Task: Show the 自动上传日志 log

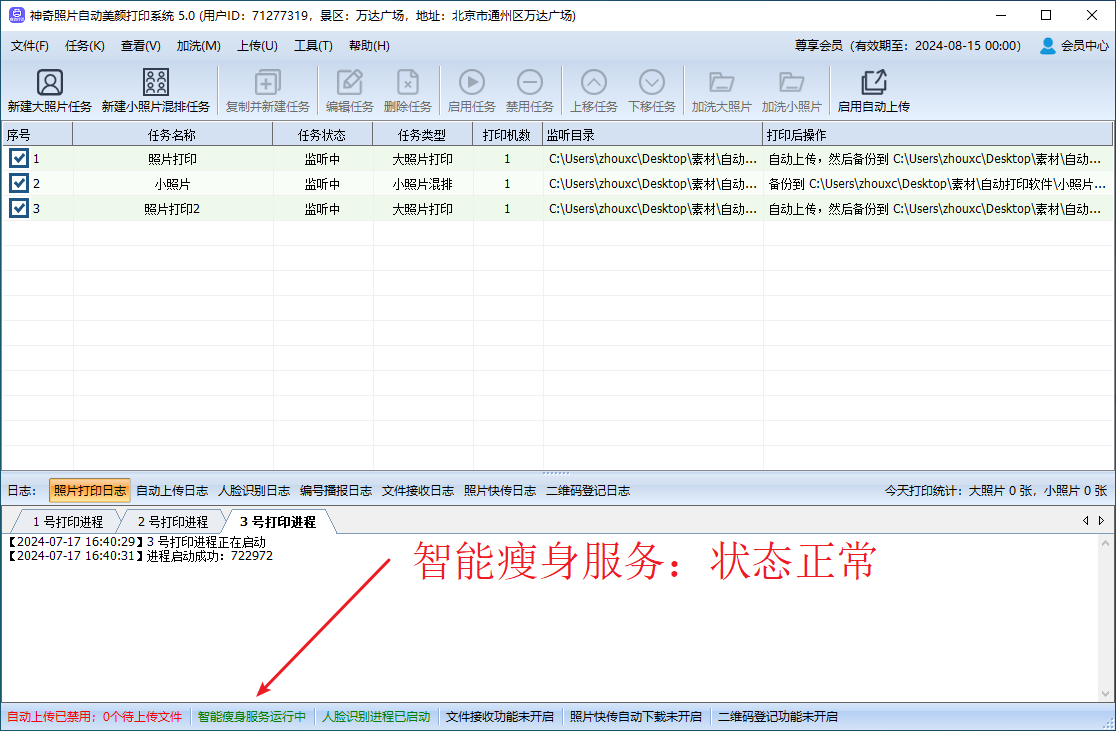Action: [172, 490]
